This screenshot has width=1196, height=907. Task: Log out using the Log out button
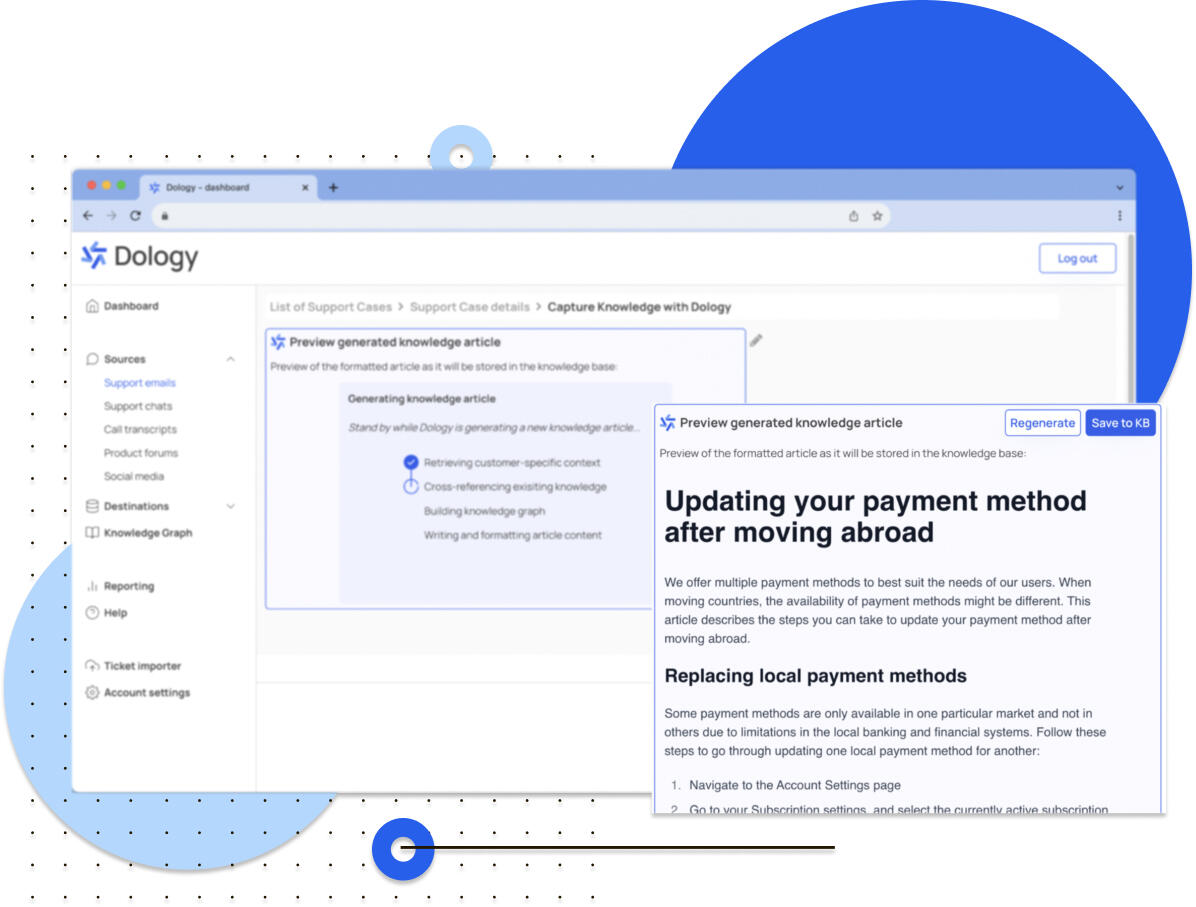(1077, 258)
